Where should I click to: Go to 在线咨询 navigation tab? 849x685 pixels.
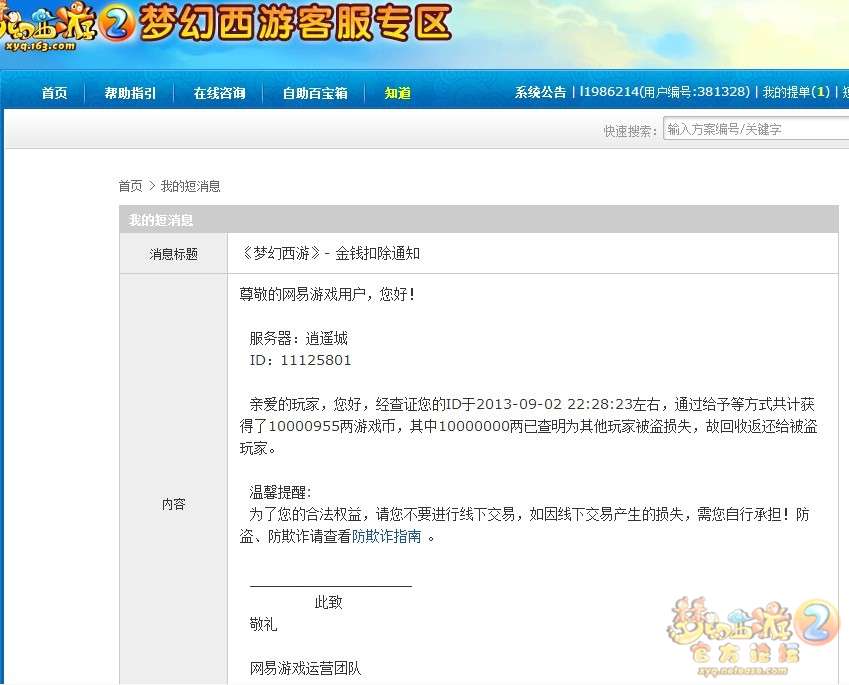[219, 93]
